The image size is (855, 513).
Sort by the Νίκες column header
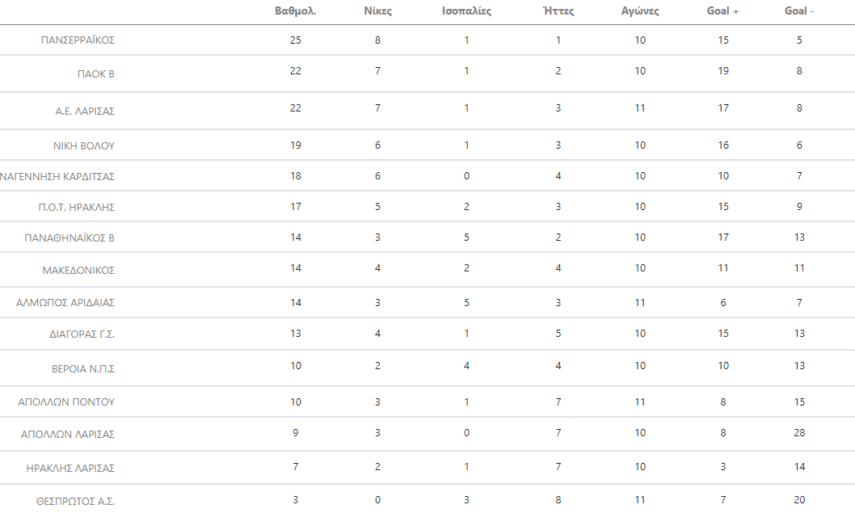(x=378, y=11)
